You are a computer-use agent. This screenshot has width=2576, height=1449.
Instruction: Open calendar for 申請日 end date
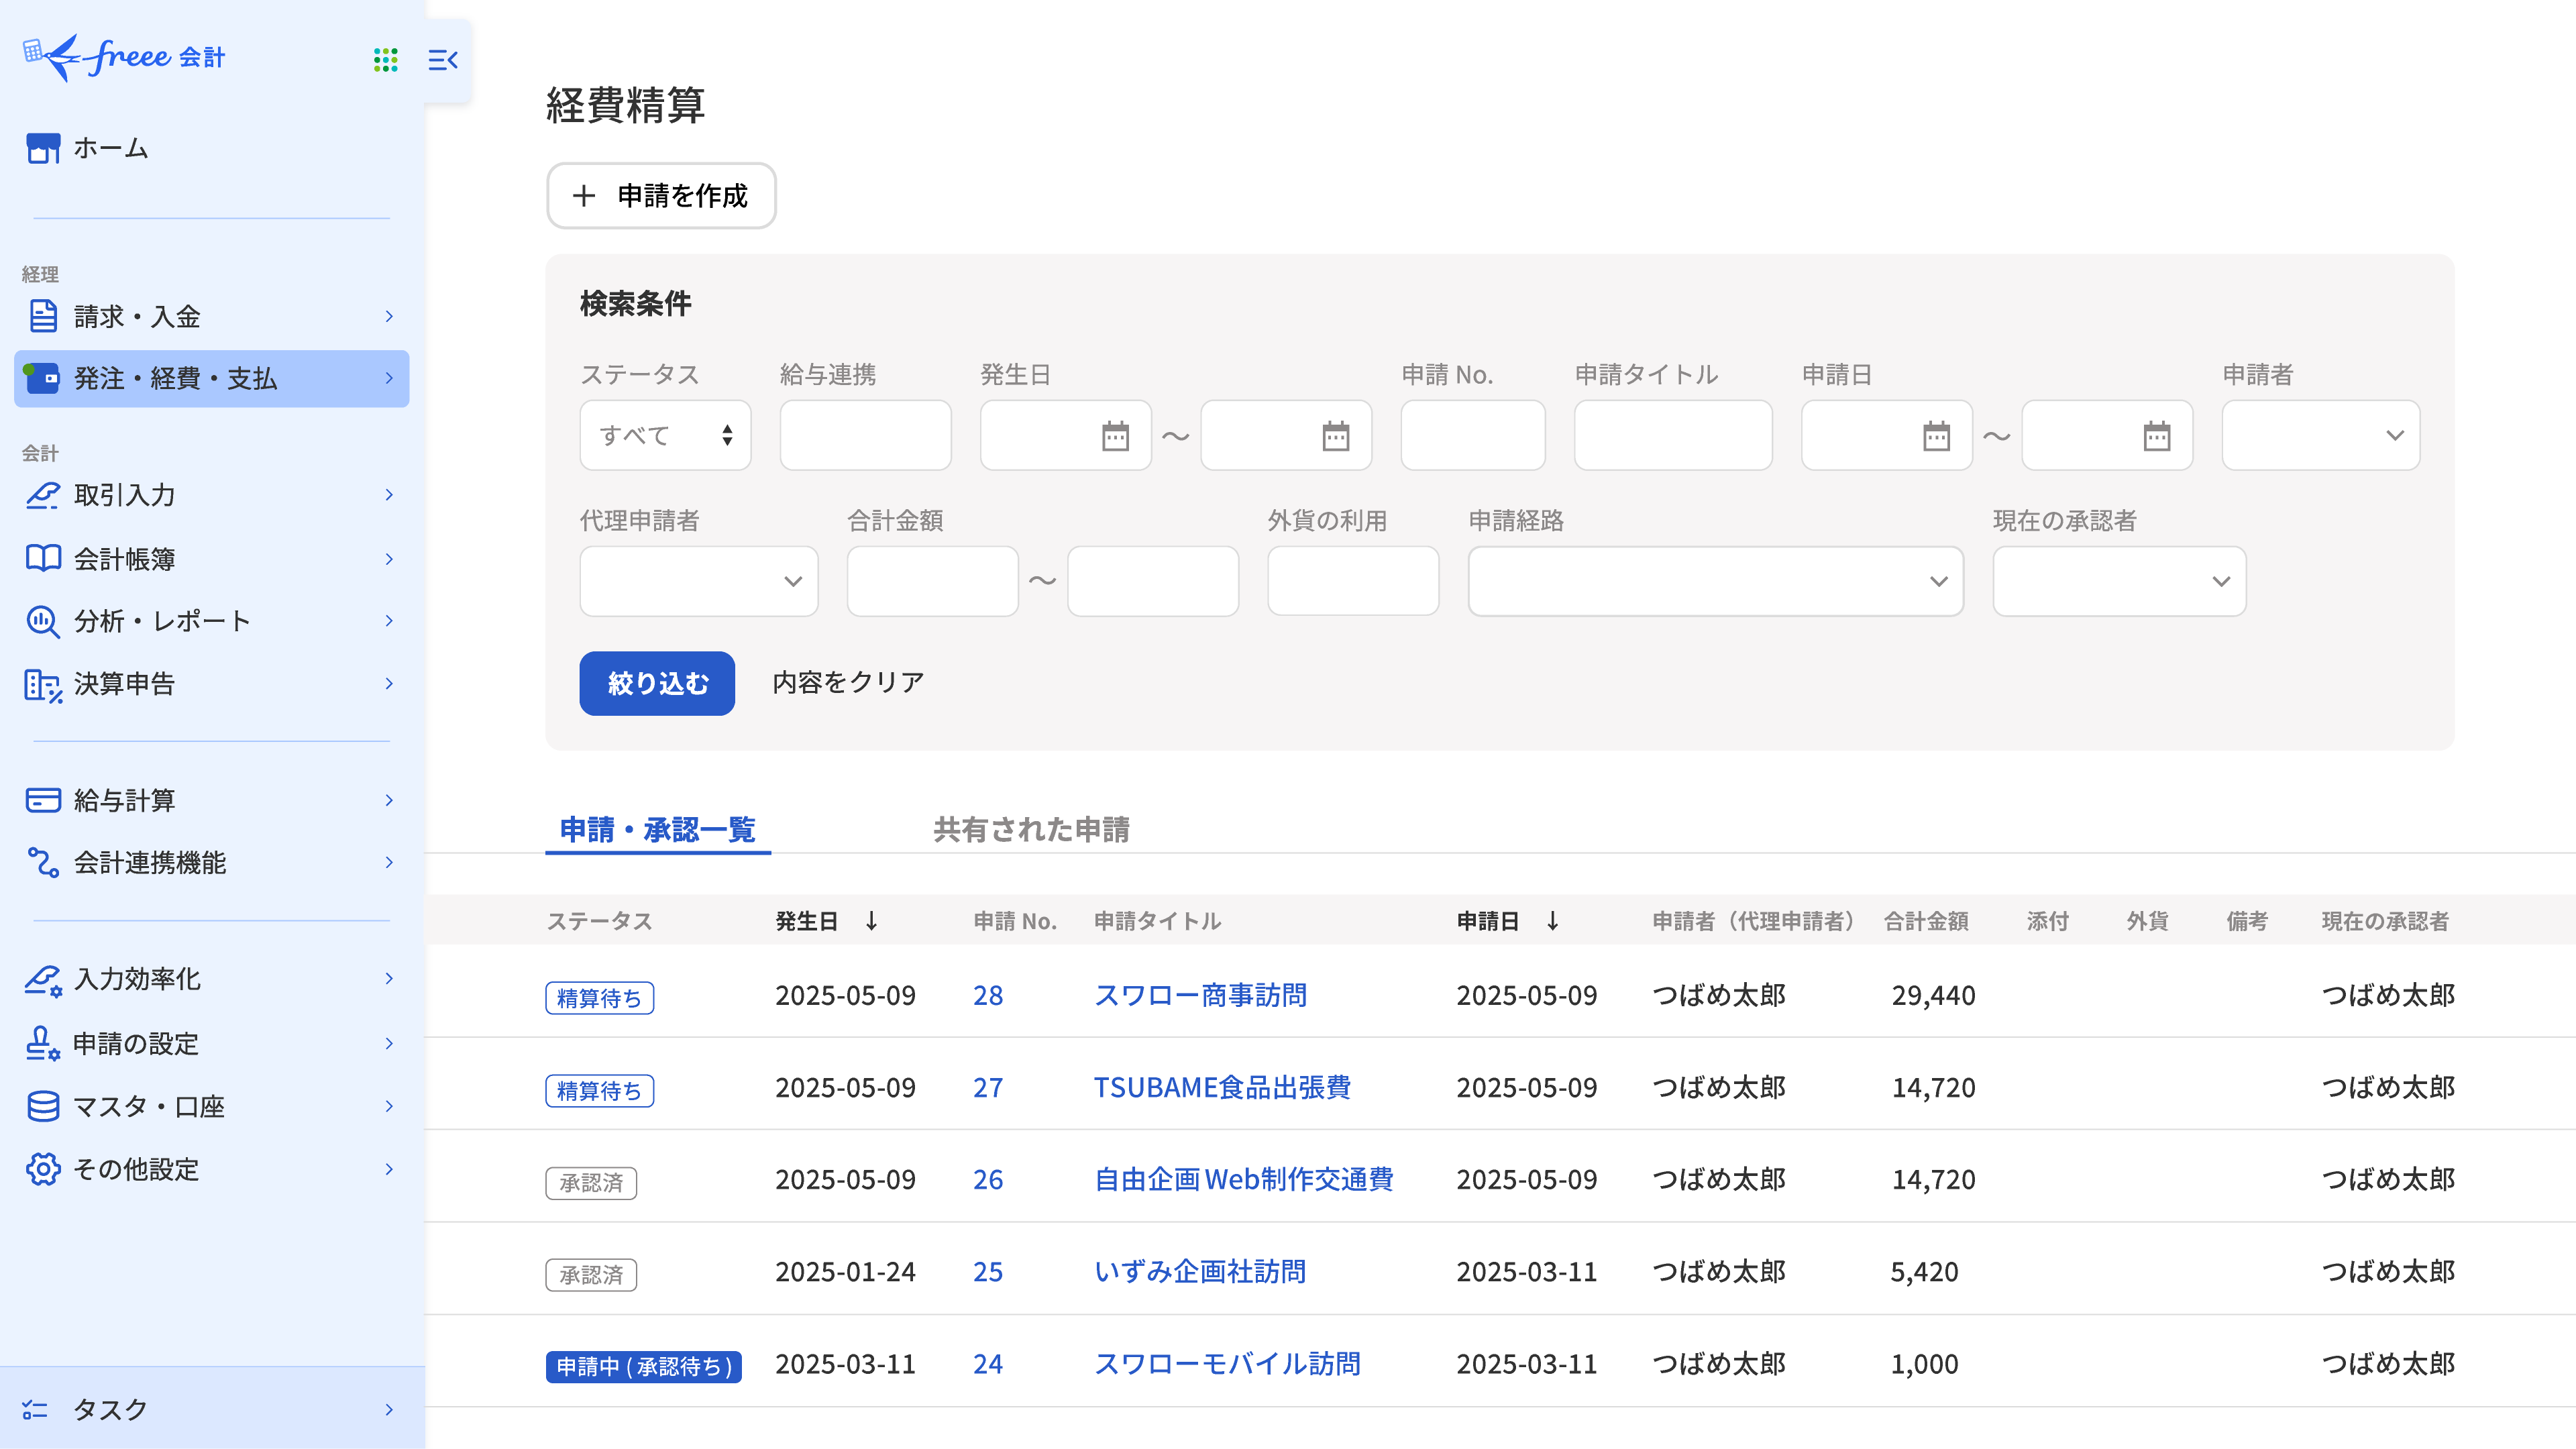point(2156,436)
